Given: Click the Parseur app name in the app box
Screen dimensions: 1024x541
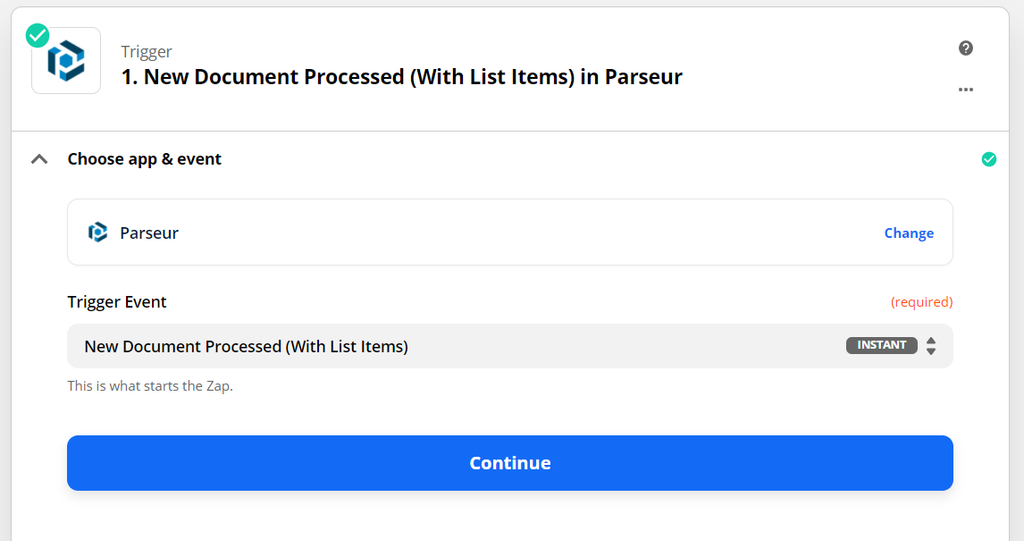Looking at the screenshot, I should (x=149, y=233).
